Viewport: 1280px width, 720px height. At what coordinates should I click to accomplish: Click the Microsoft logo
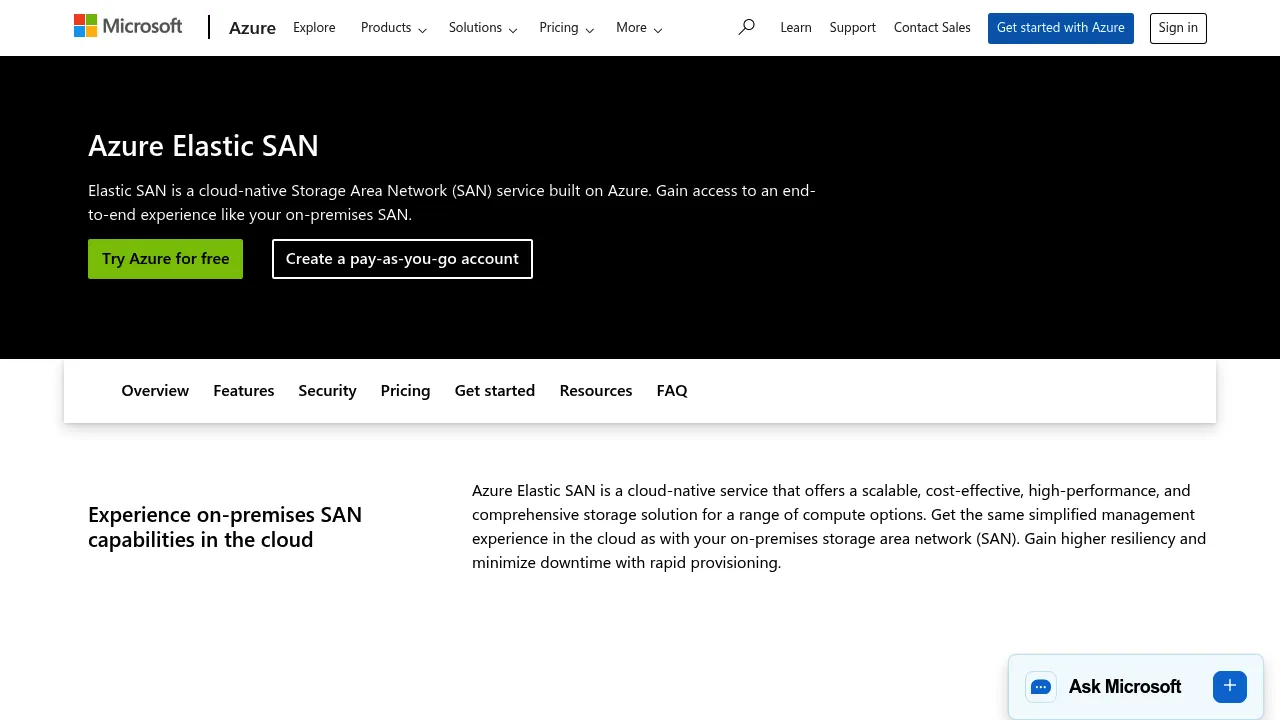point(128,26)
